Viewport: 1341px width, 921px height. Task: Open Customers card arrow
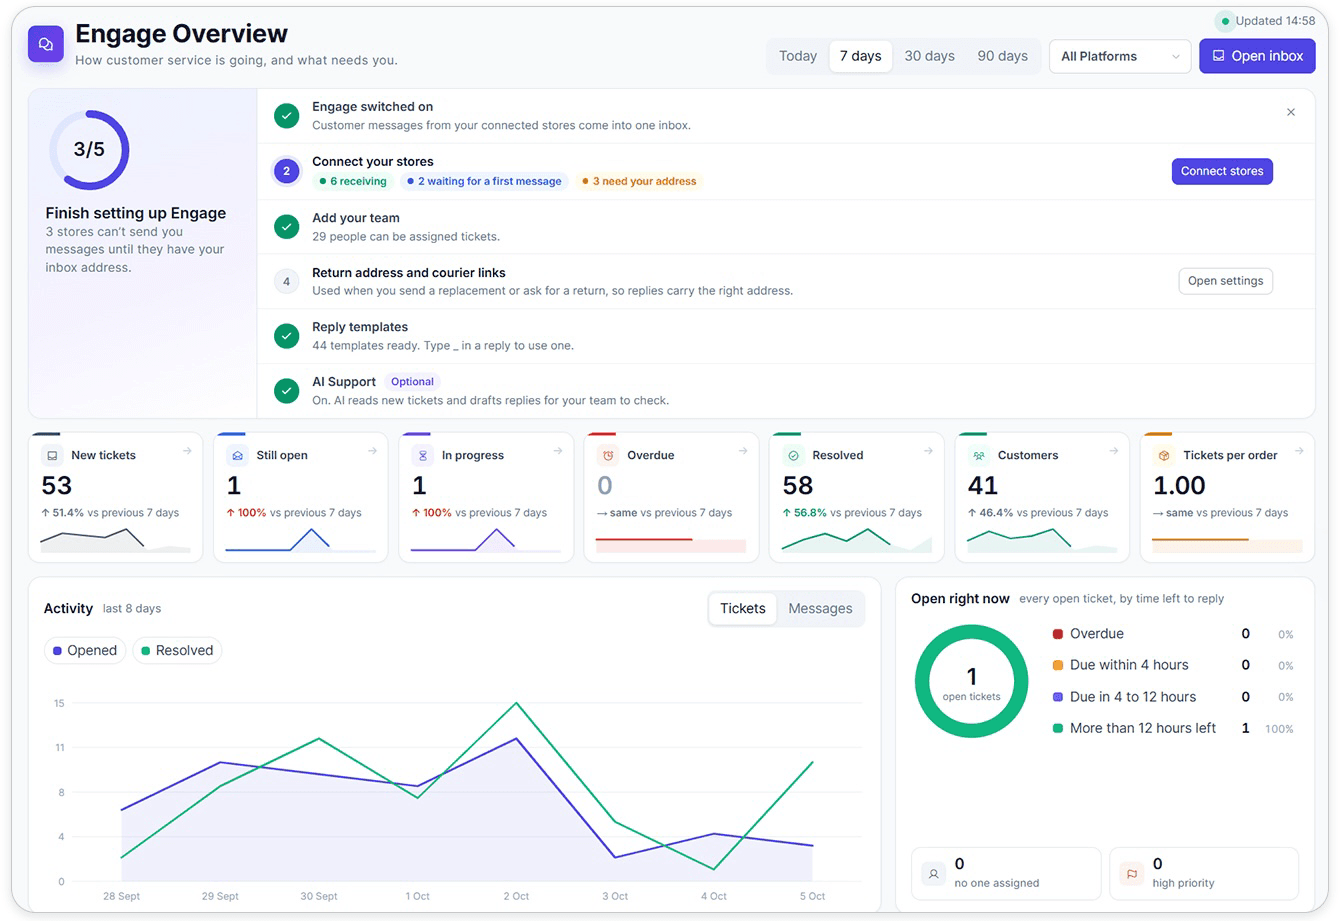[1113, 451]
